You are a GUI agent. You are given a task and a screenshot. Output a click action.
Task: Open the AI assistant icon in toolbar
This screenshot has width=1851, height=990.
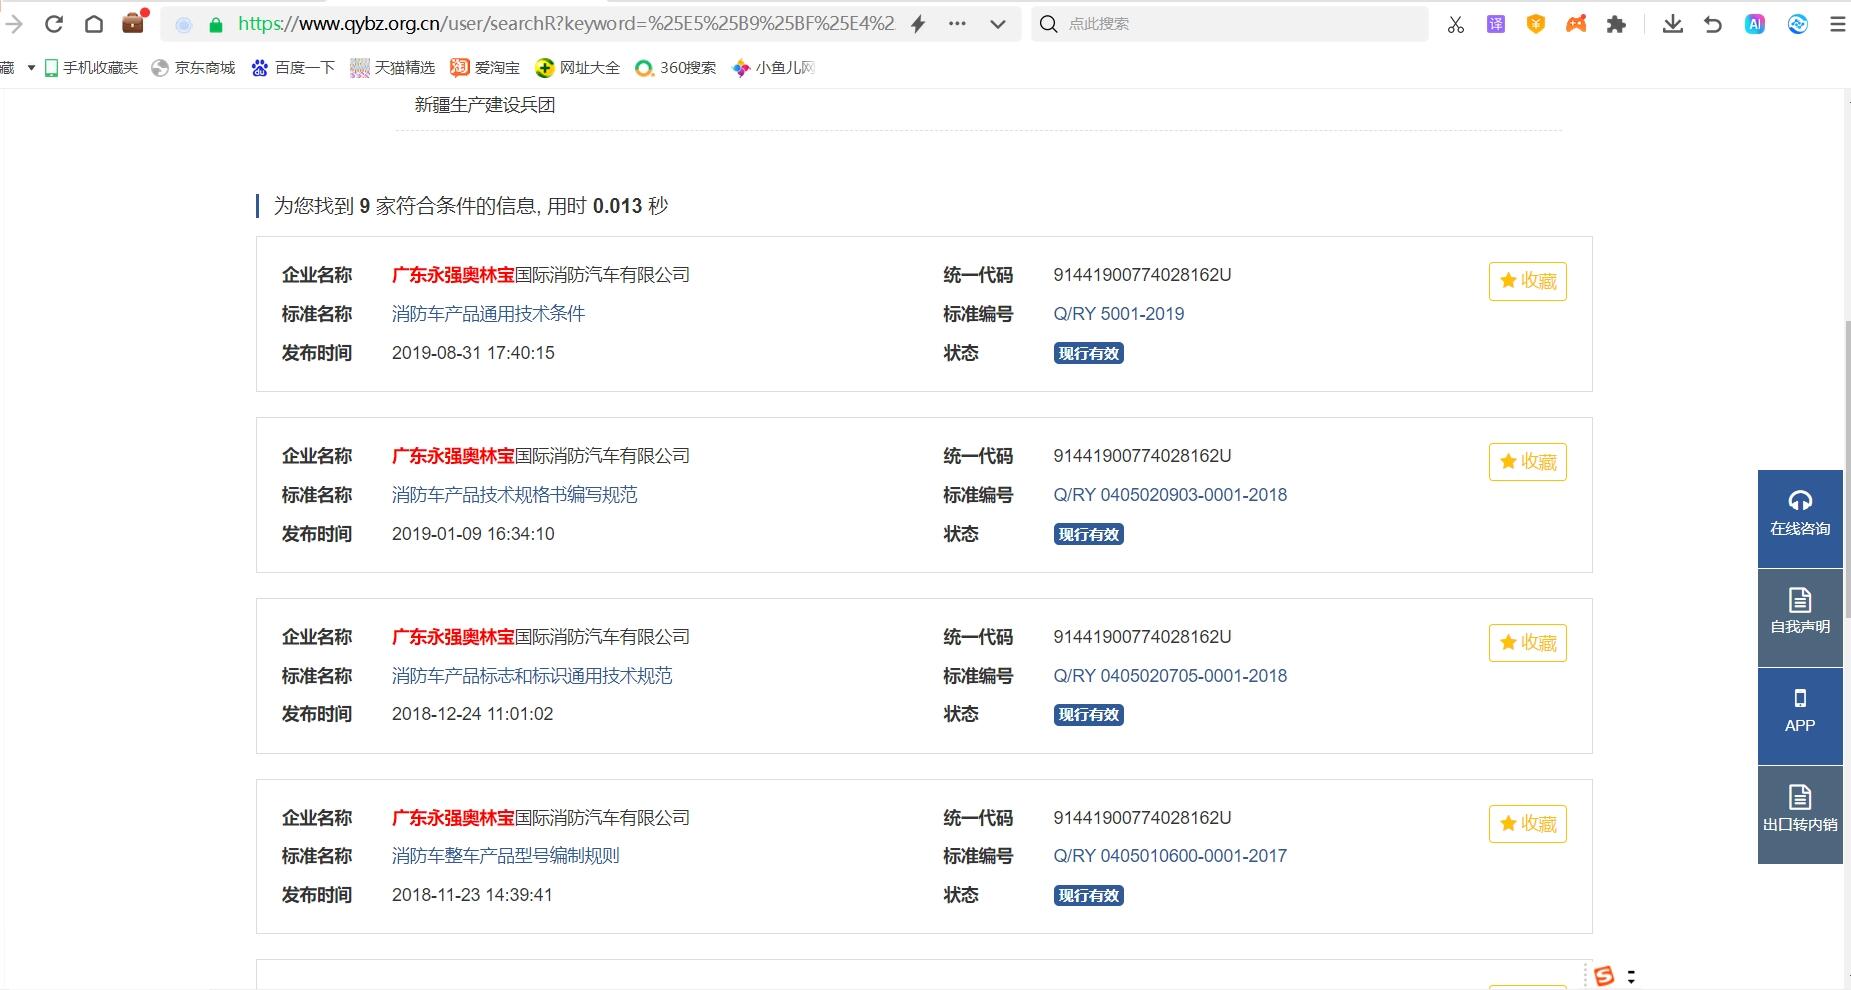[x=1755, y=24]
